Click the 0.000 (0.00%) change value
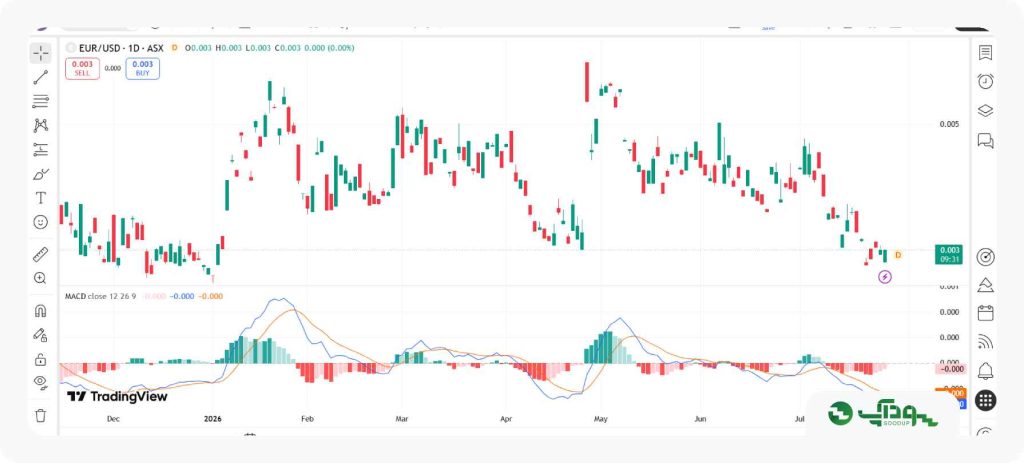The height and width of the screenshot is (463, 1024). [330, 48]
